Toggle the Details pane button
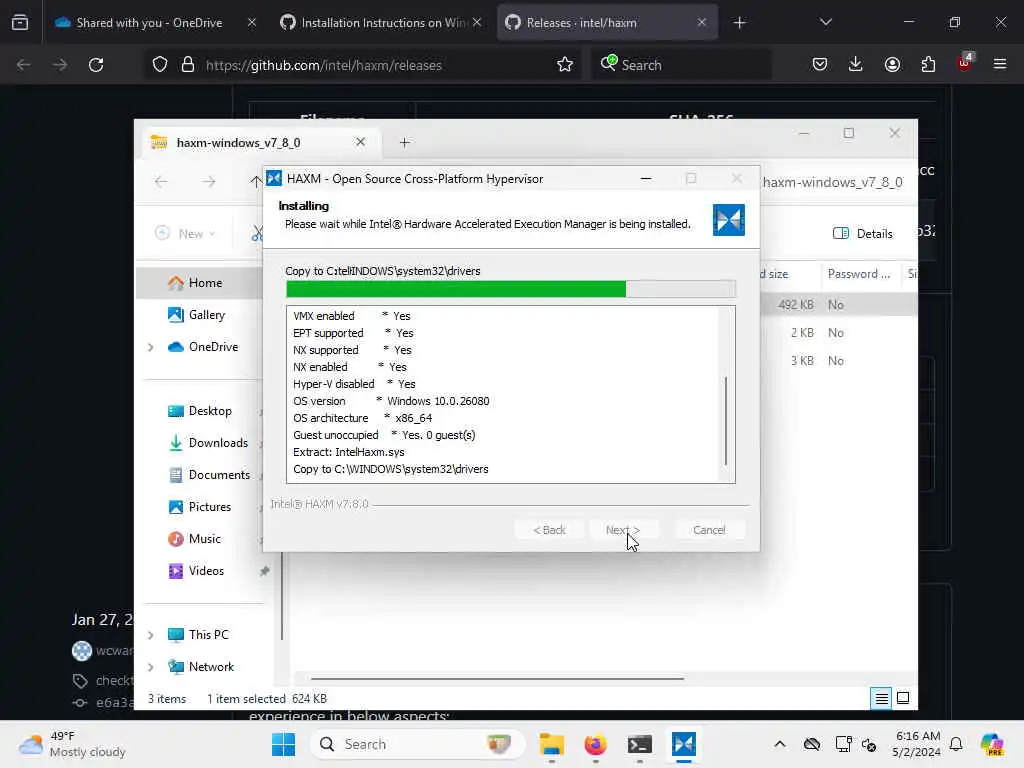 [862, 234]
